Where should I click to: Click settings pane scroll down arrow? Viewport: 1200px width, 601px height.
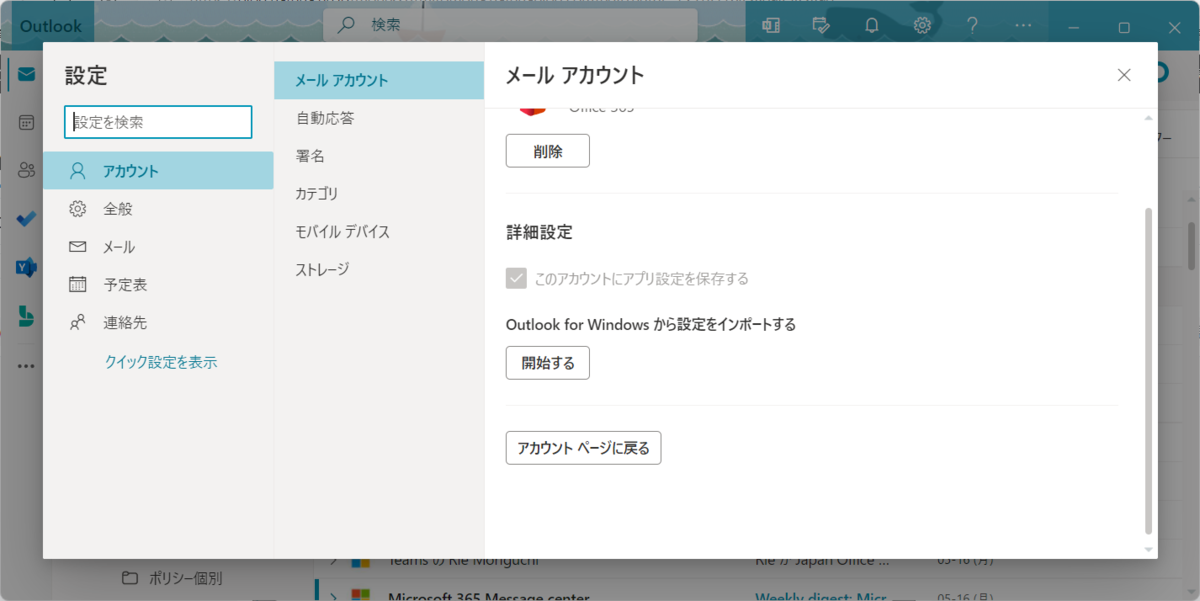1148,549
